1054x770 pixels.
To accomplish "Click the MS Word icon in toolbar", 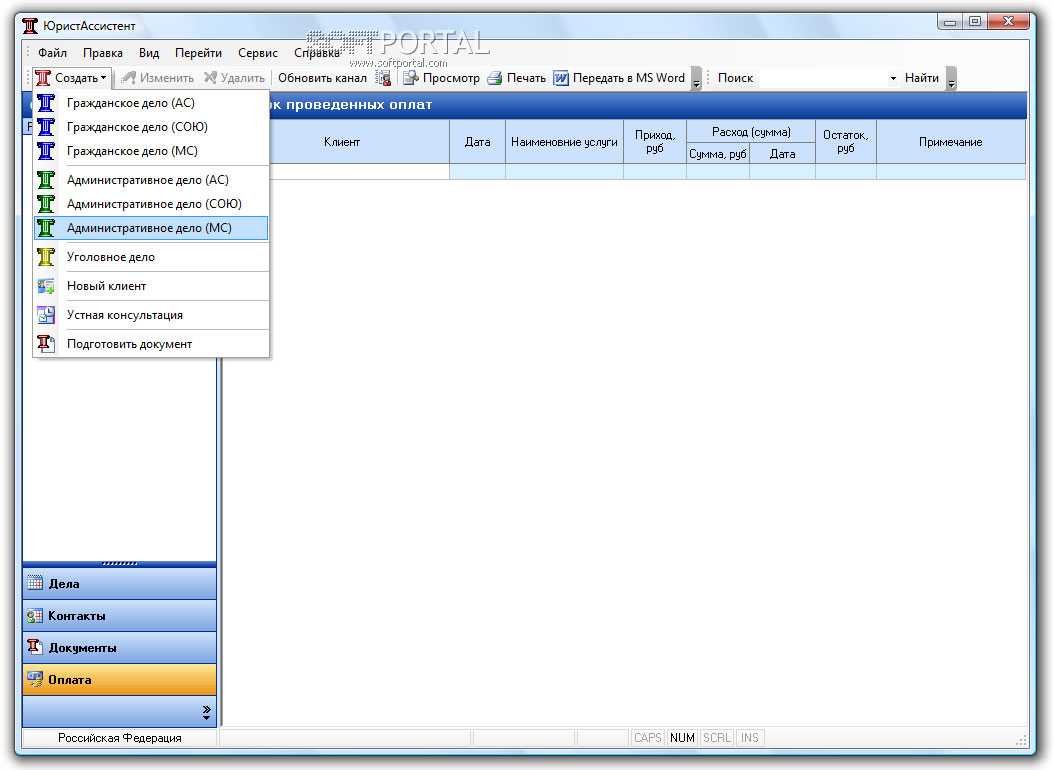I will [x=561, y=78].
